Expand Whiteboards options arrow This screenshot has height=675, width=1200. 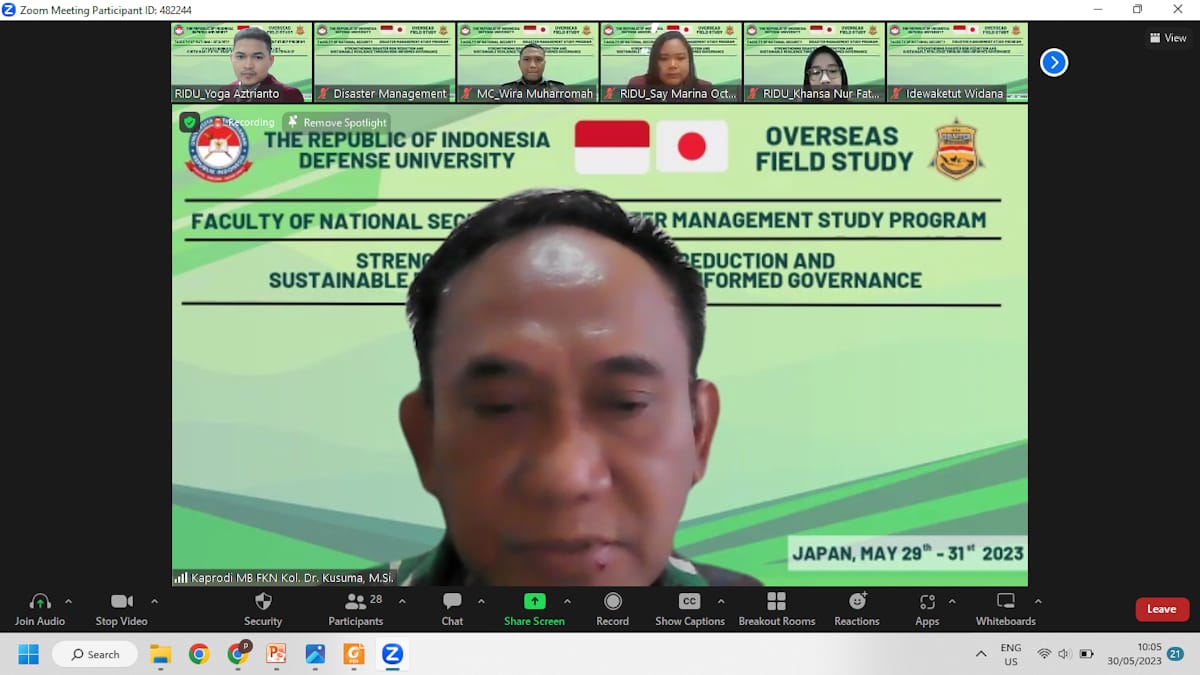1038,602
